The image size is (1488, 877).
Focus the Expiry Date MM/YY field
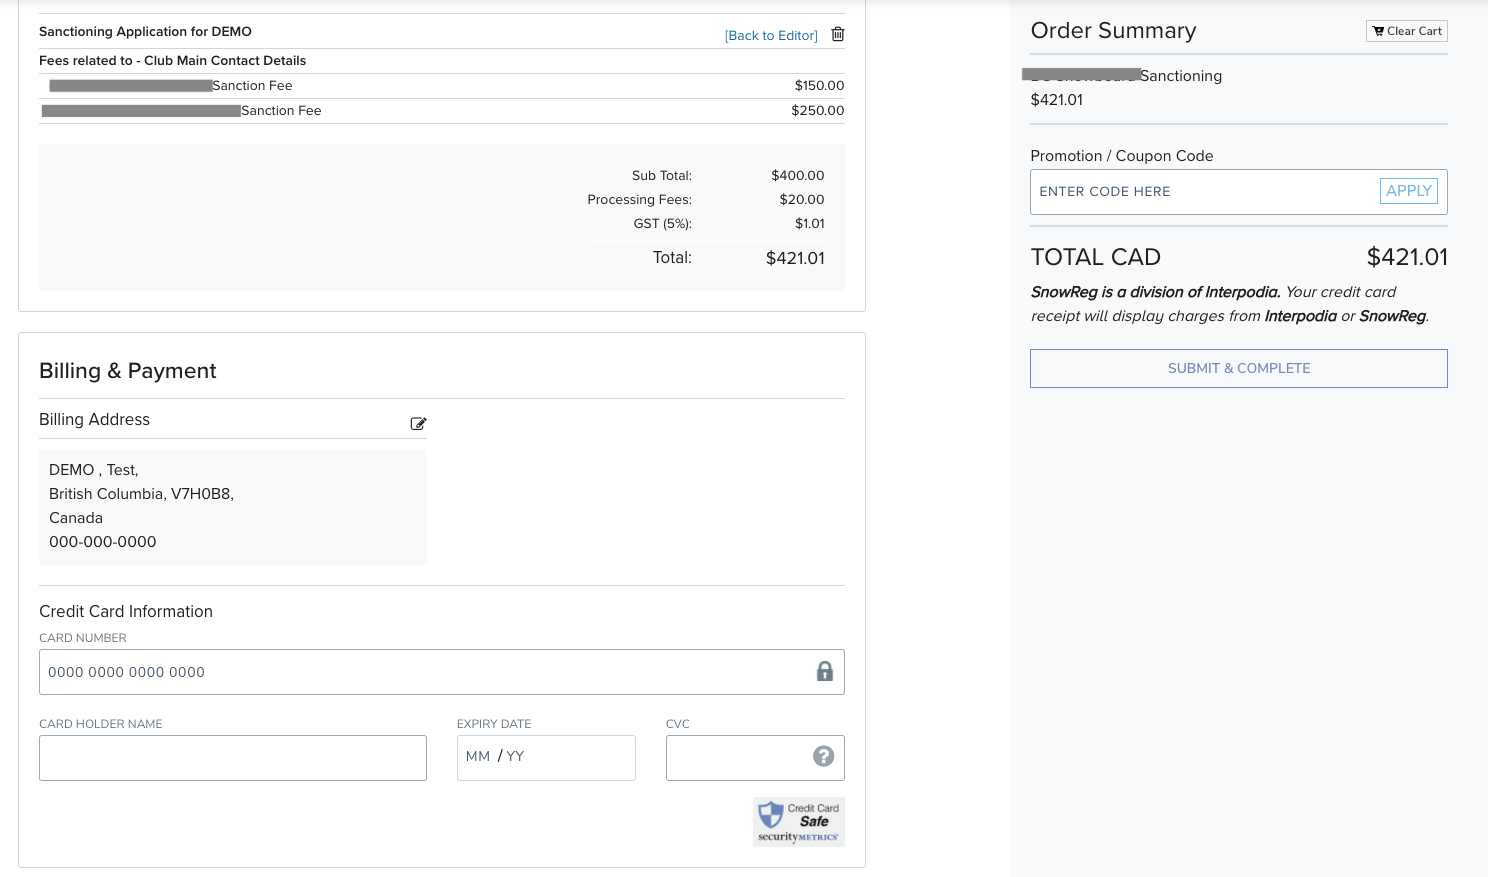pos(545,758)
